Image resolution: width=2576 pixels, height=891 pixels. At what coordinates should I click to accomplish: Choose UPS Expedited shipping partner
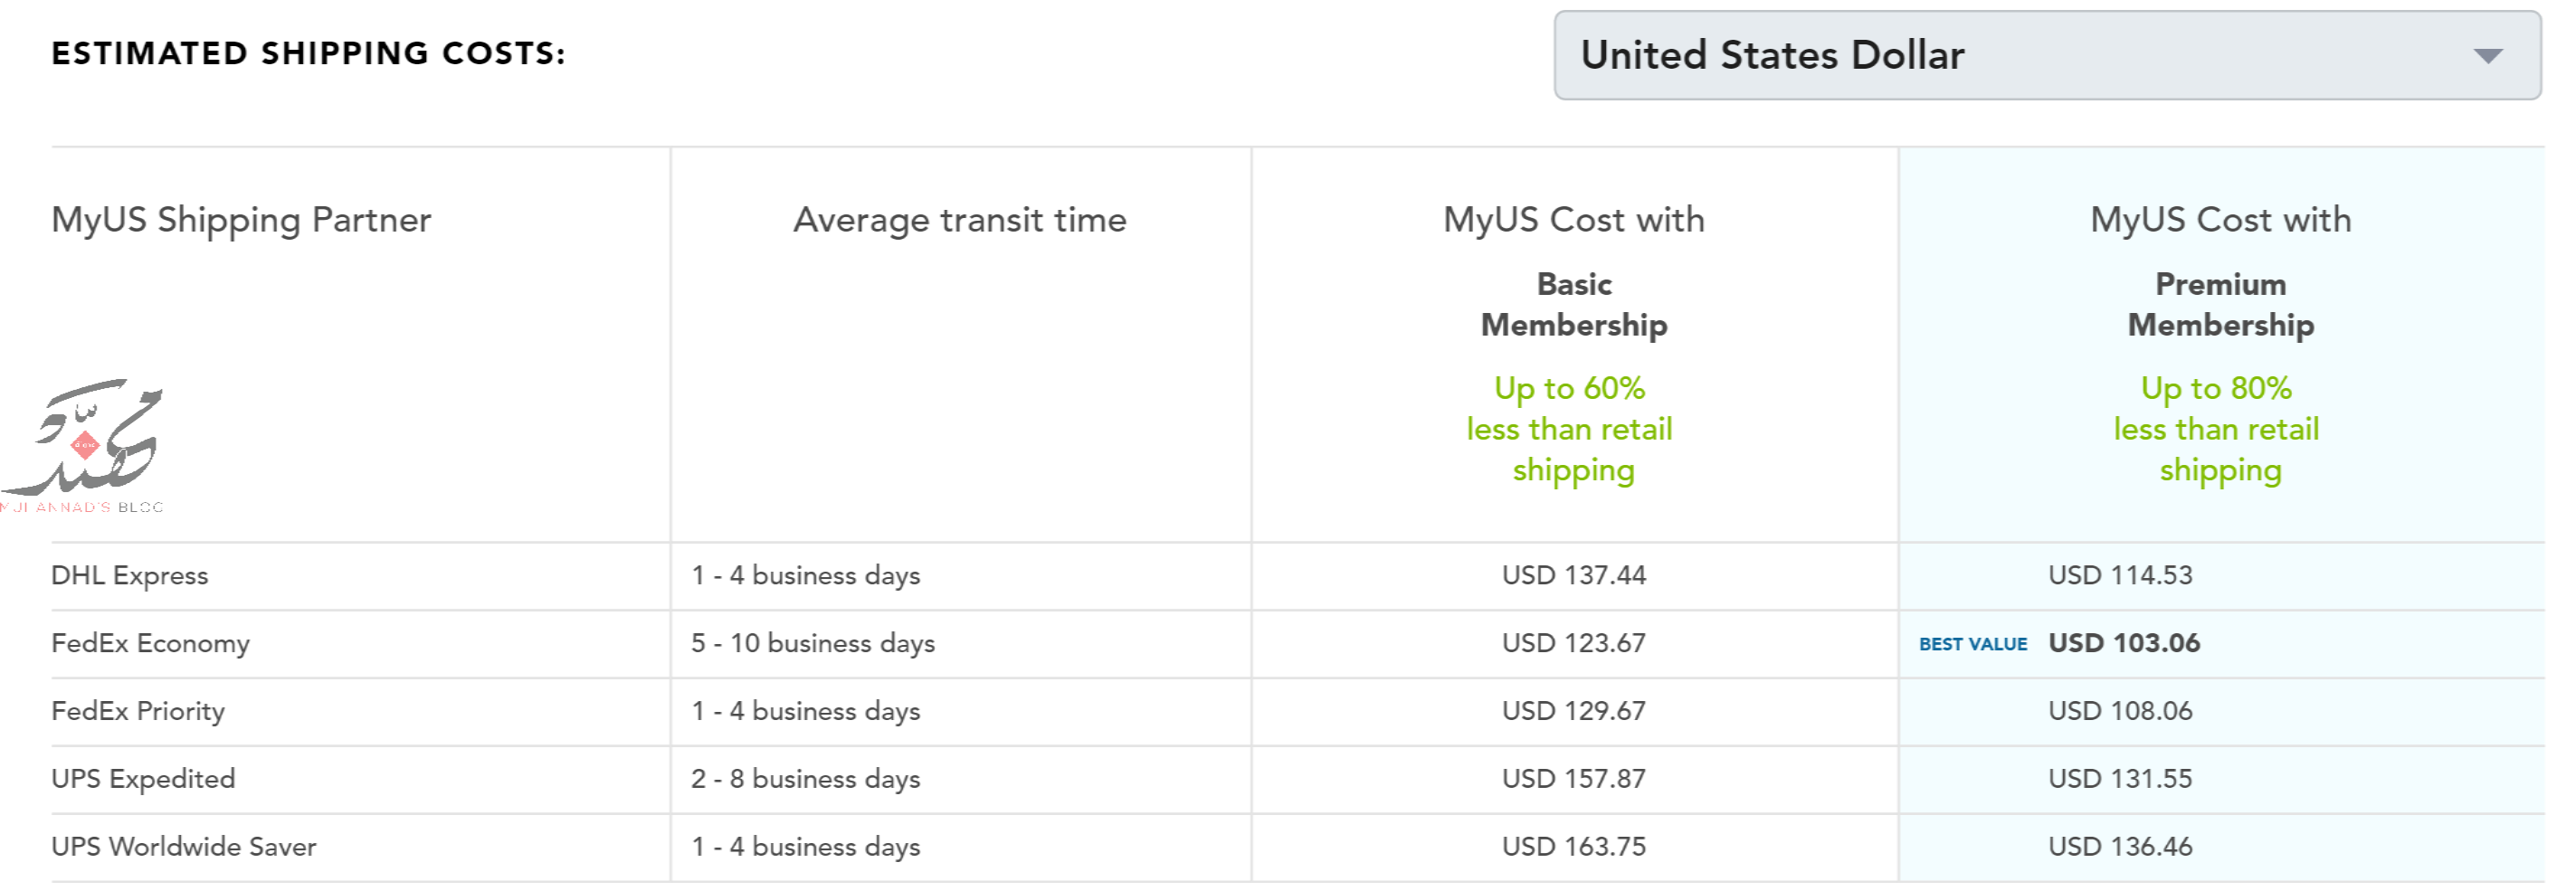[143, 779]
